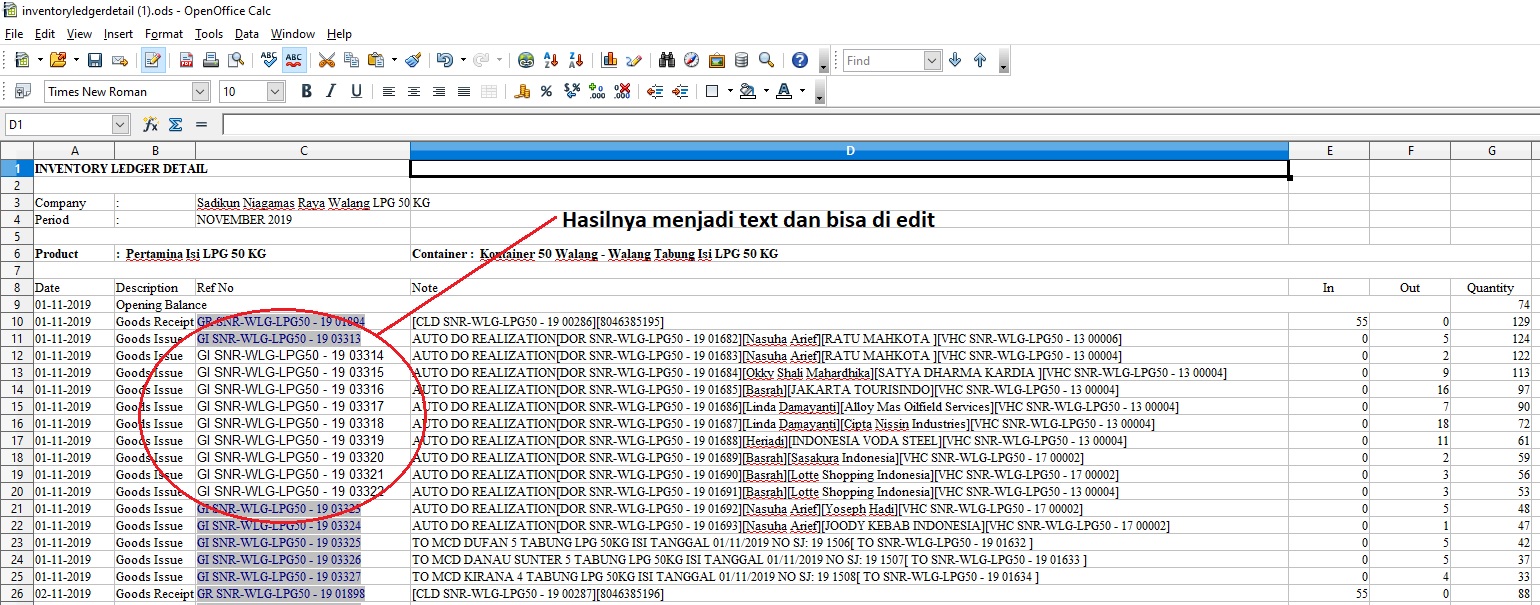Insert a Chart with bar chart icon

[x=609, y=60]
